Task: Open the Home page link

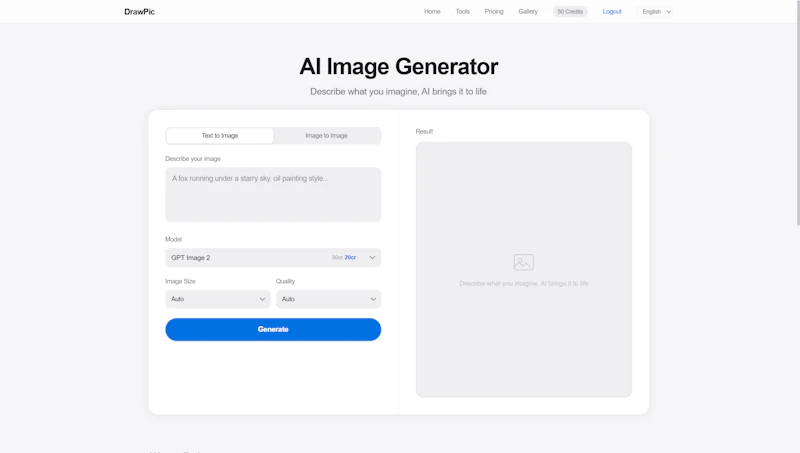Action: coord(432,11)
